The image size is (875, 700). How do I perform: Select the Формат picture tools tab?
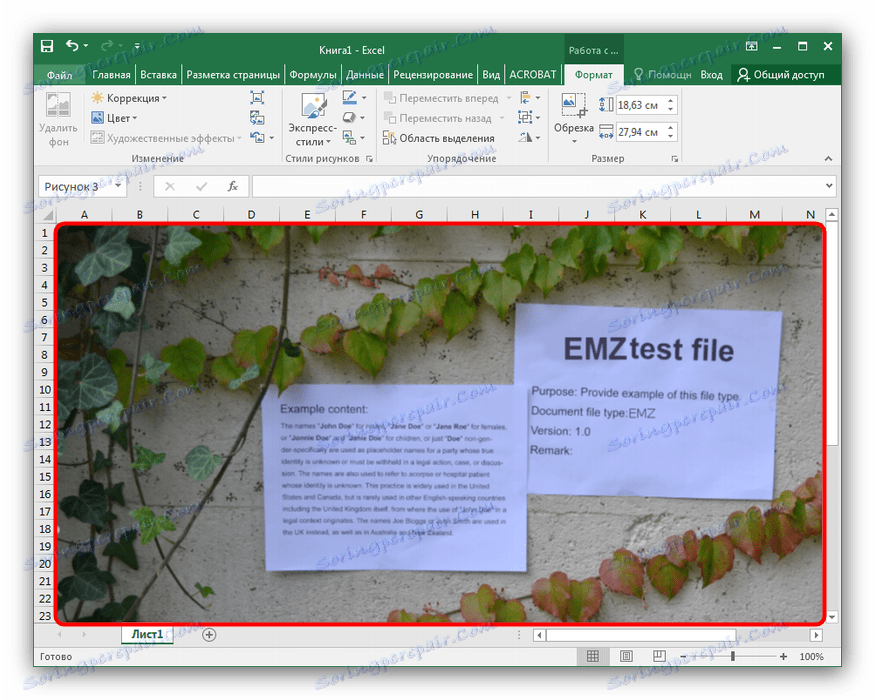pos(594,75)
